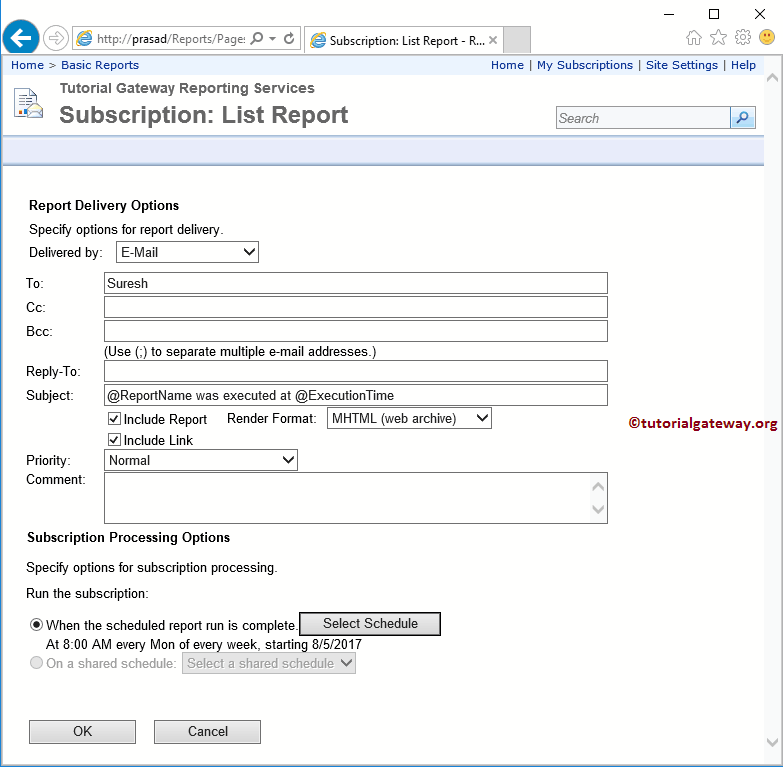Screen dimensions: 783x767
Task: Click the Search magnifier button
Action: point(743,118)
